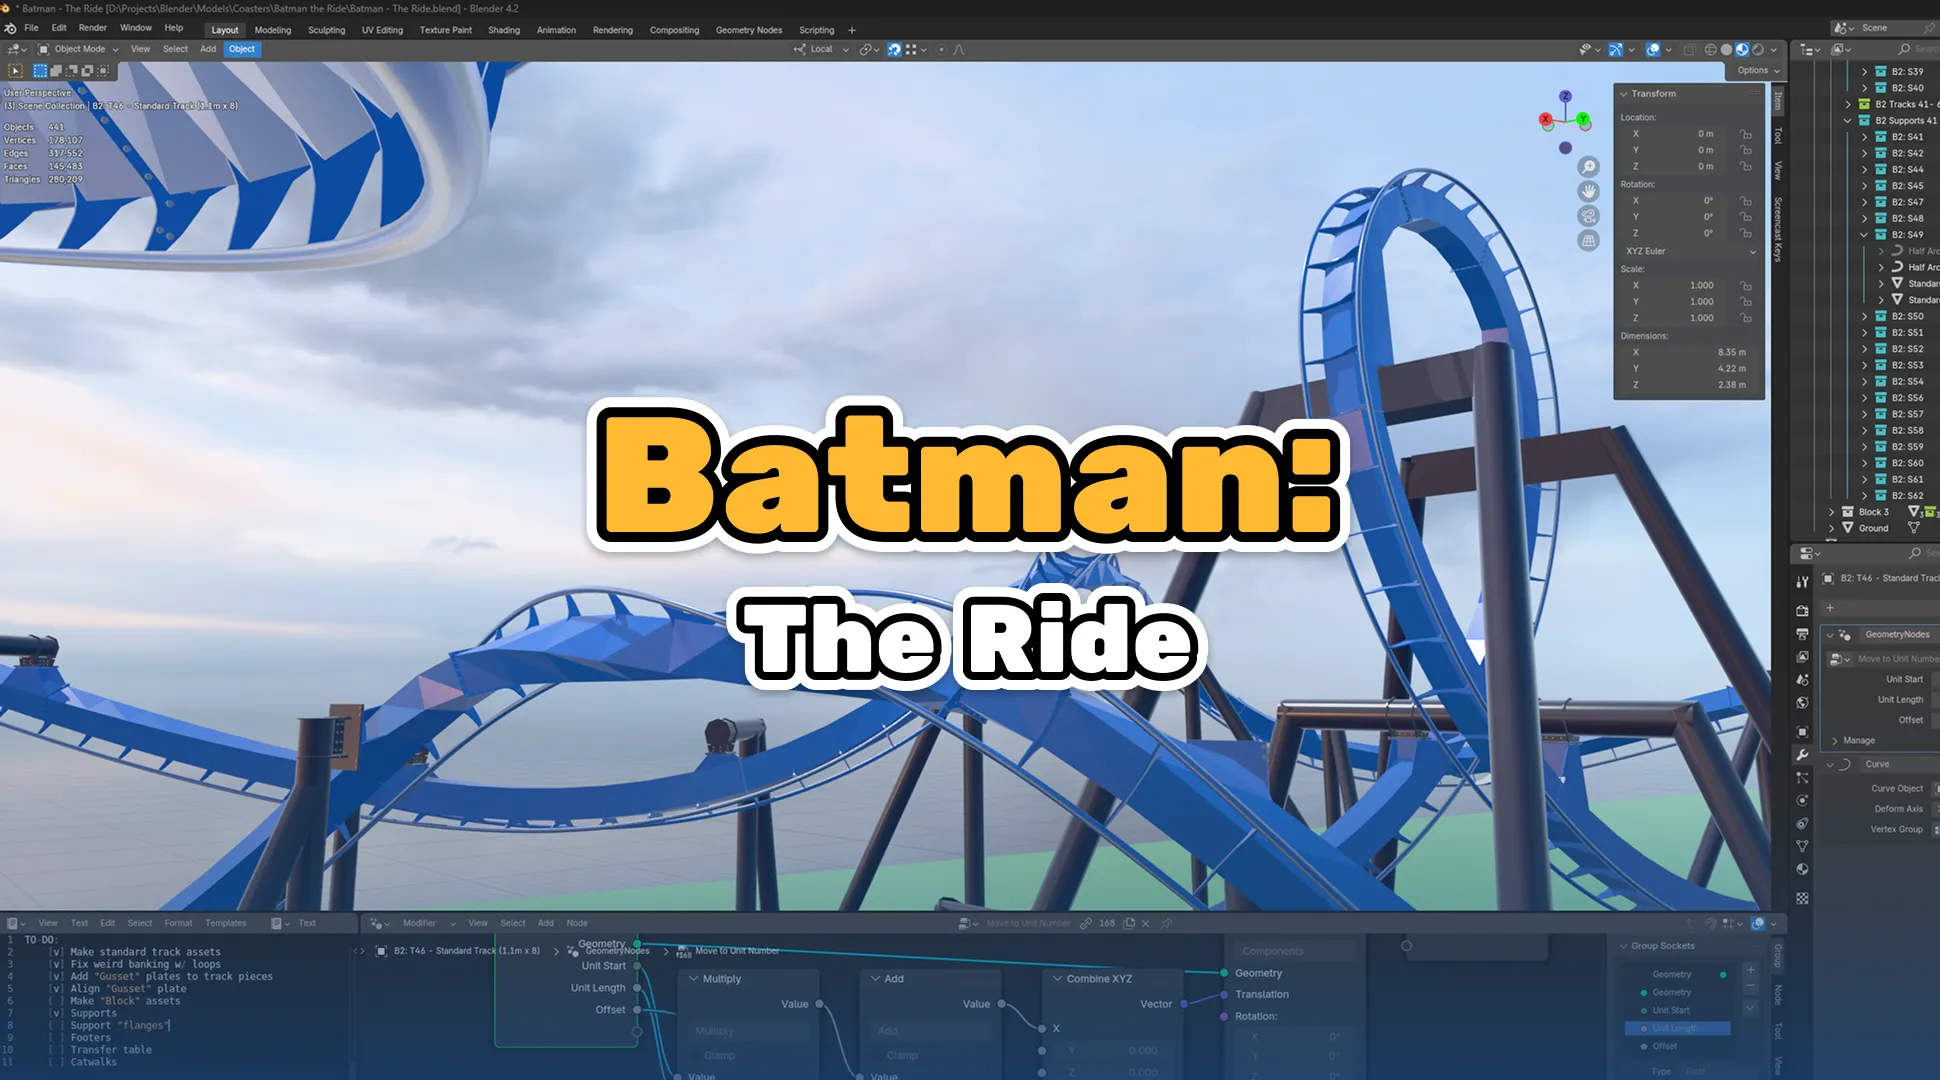
Task: Lock the Rotation Z value
Action: [x=1745, y=233]
